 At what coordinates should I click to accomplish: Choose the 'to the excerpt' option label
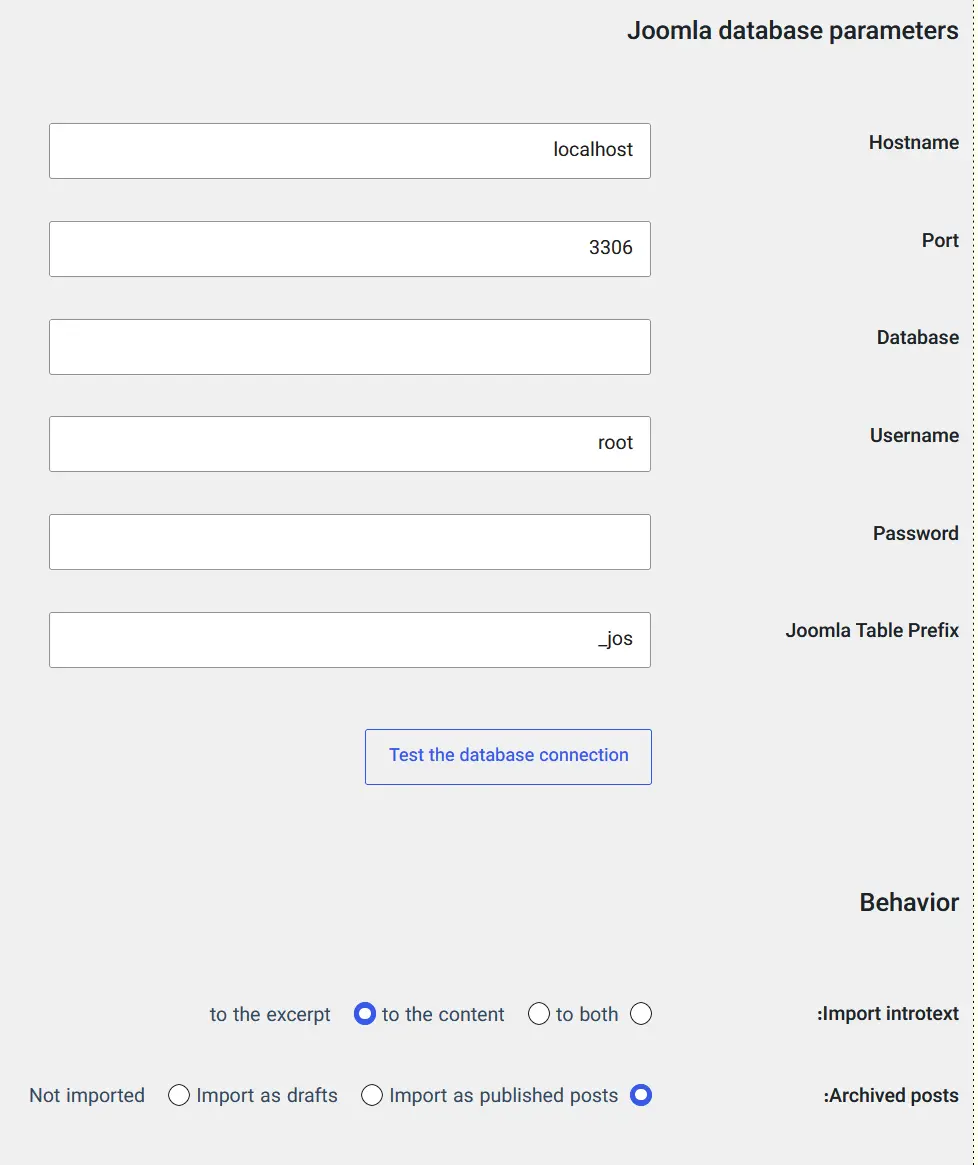(x=270, y=1014)
